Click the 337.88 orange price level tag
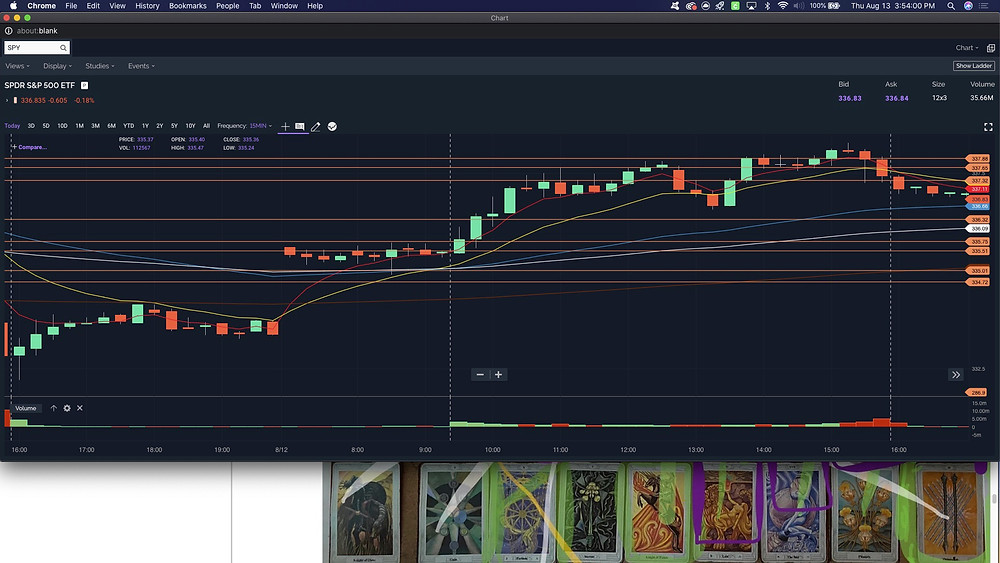1000x563 pixels. (x=978, y=158)
